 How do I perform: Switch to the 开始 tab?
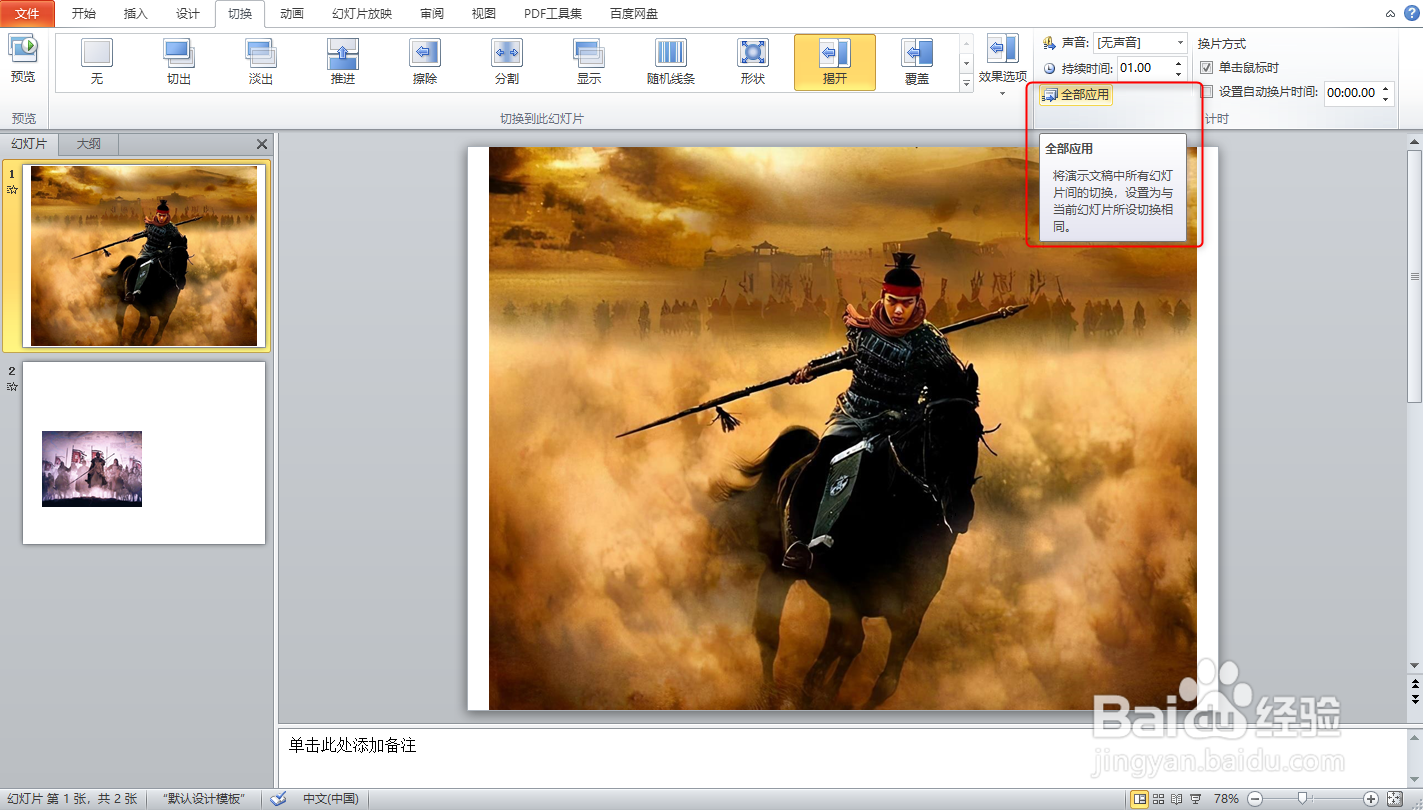(84, 14)
